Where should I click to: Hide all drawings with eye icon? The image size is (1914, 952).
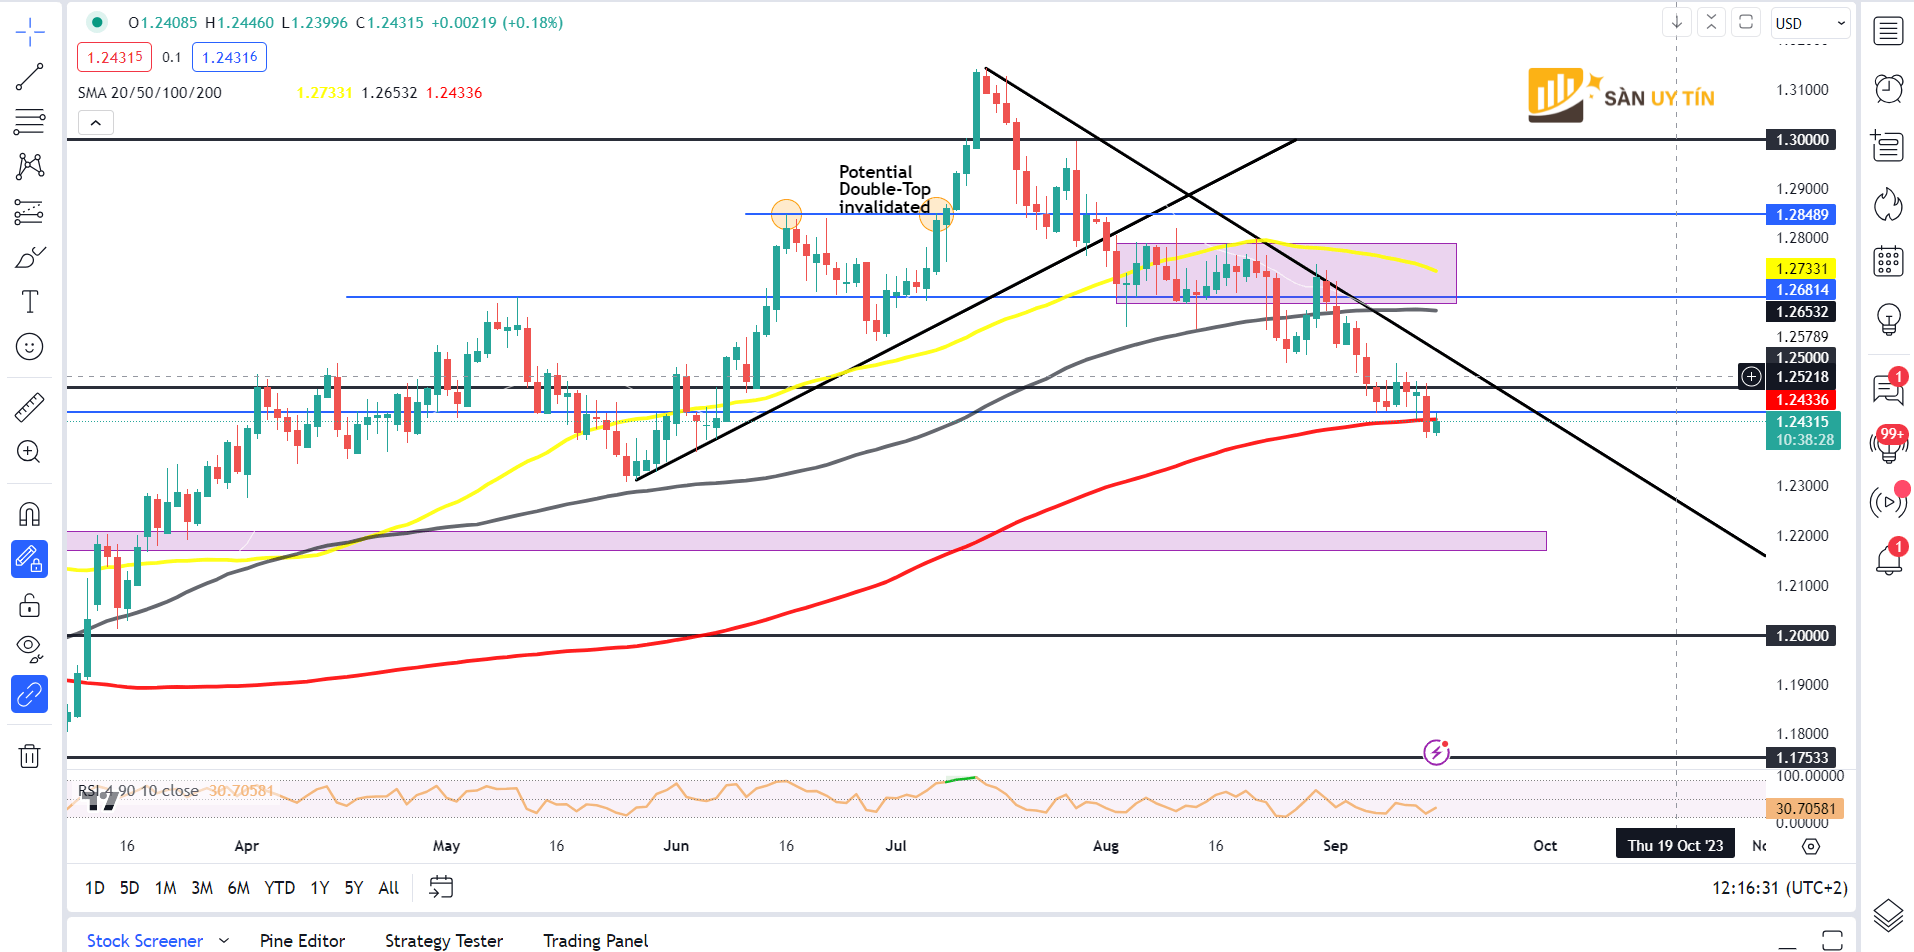tap(30, 649)
